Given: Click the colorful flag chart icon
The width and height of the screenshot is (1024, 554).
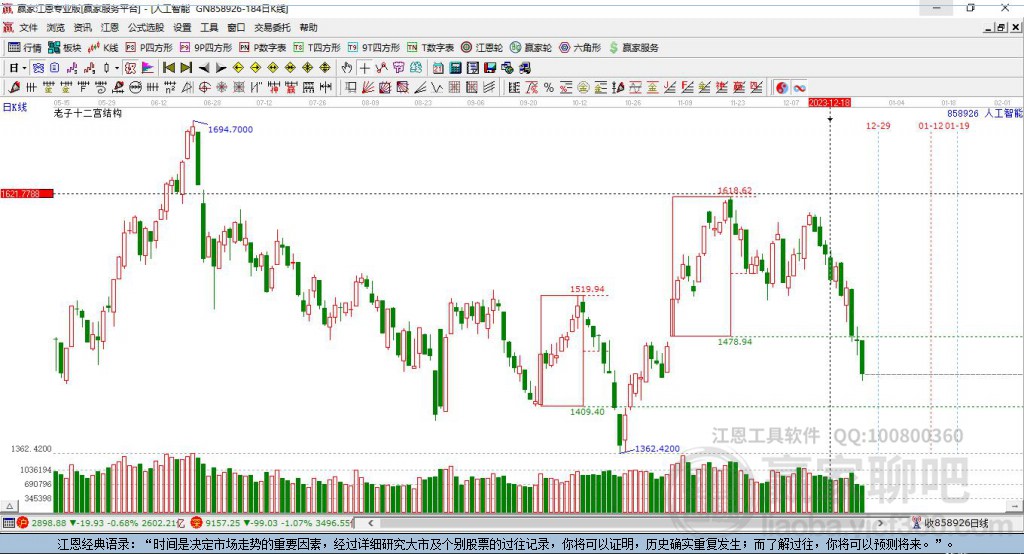Looking at the screenshot, I should tap(148, 68).
